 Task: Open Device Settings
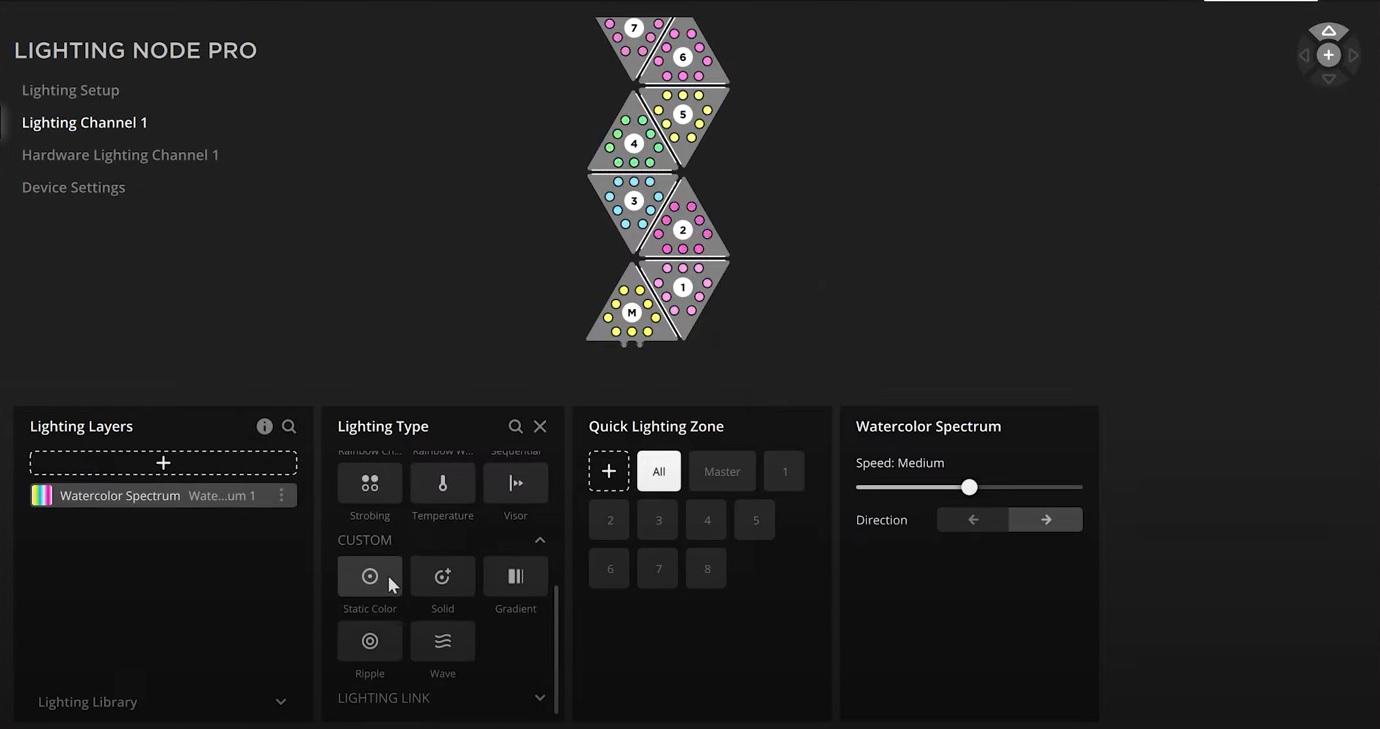pos(73,187)
